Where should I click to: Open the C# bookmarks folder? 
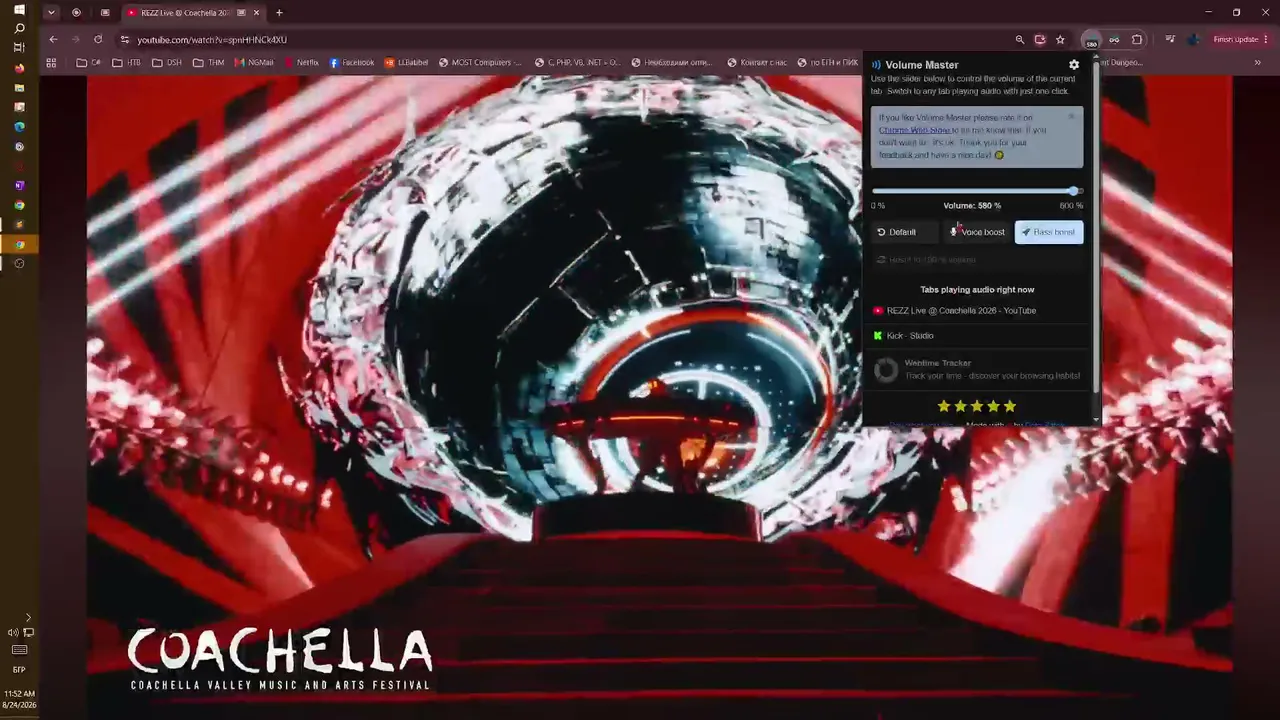(x=89, y=63)
